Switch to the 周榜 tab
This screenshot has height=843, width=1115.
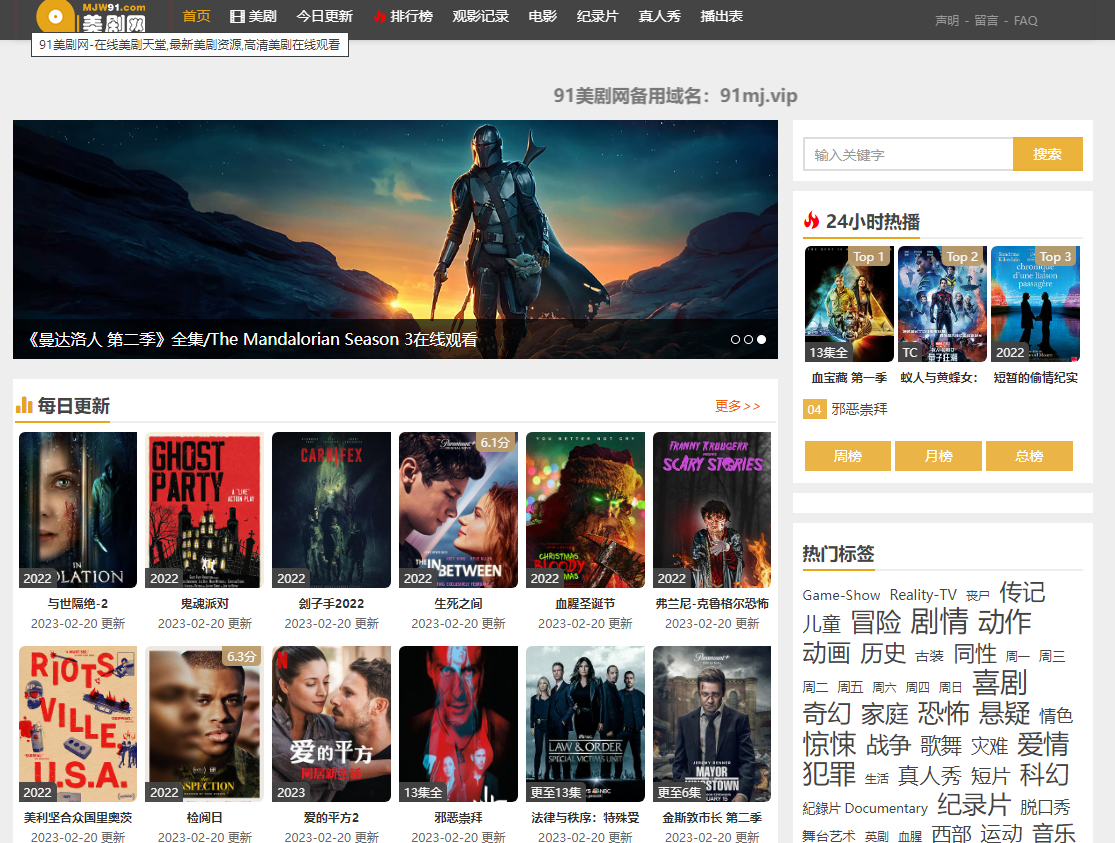(848, 456)
